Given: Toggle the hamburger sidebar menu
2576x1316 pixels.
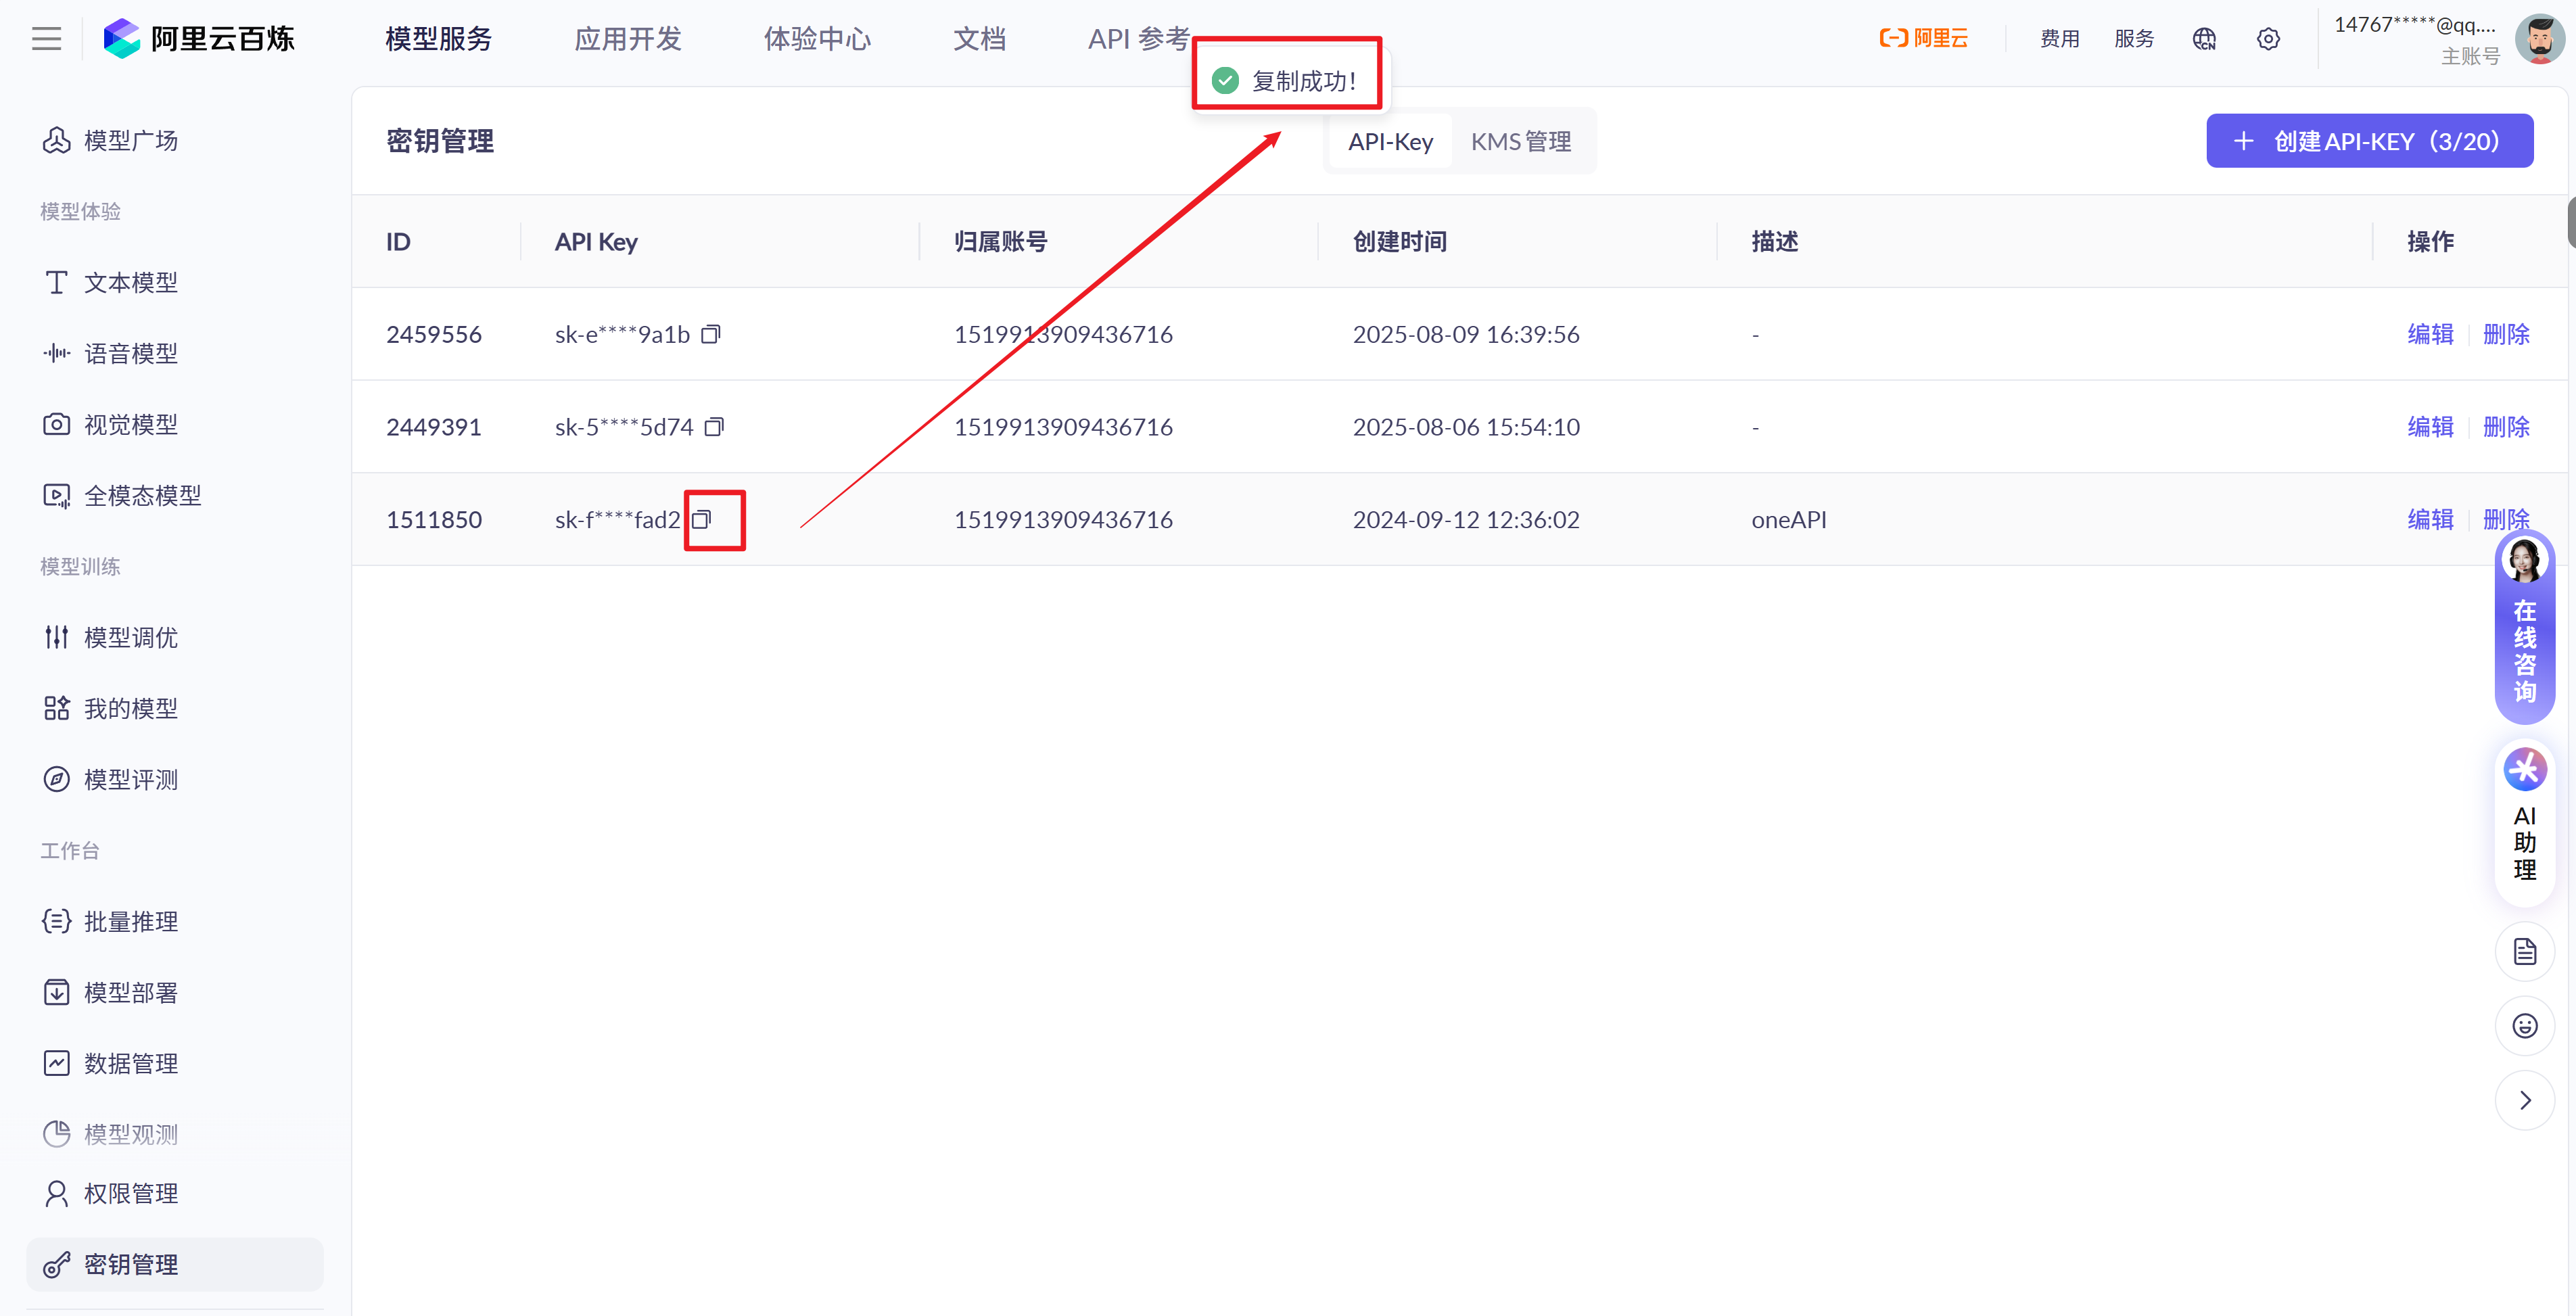Looking at the screenshot, I should coord(46,39).
